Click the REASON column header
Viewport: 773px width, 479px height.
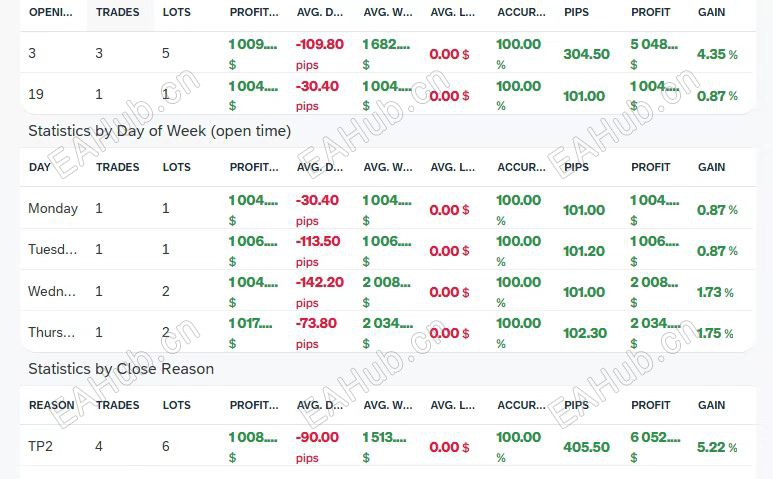click(x=51, y=405)
